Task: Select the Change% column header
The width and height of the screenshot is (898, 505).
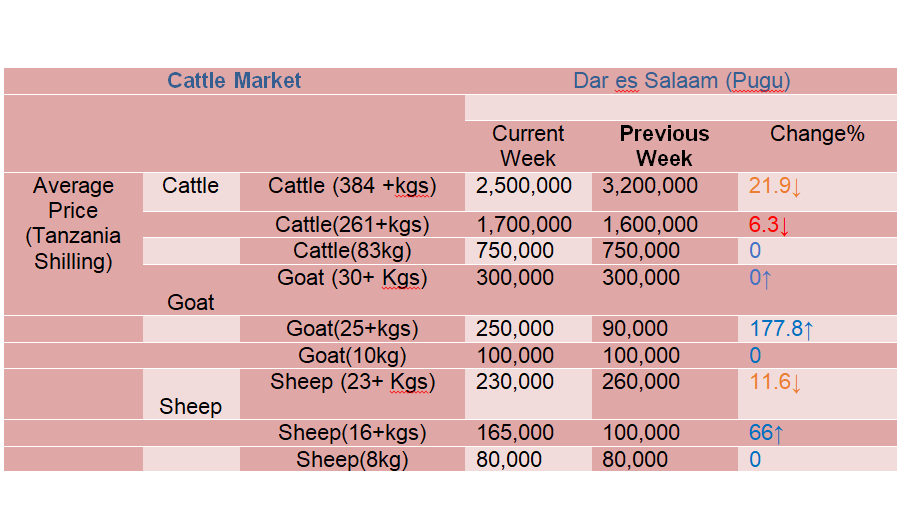Action: click(817, 134)
